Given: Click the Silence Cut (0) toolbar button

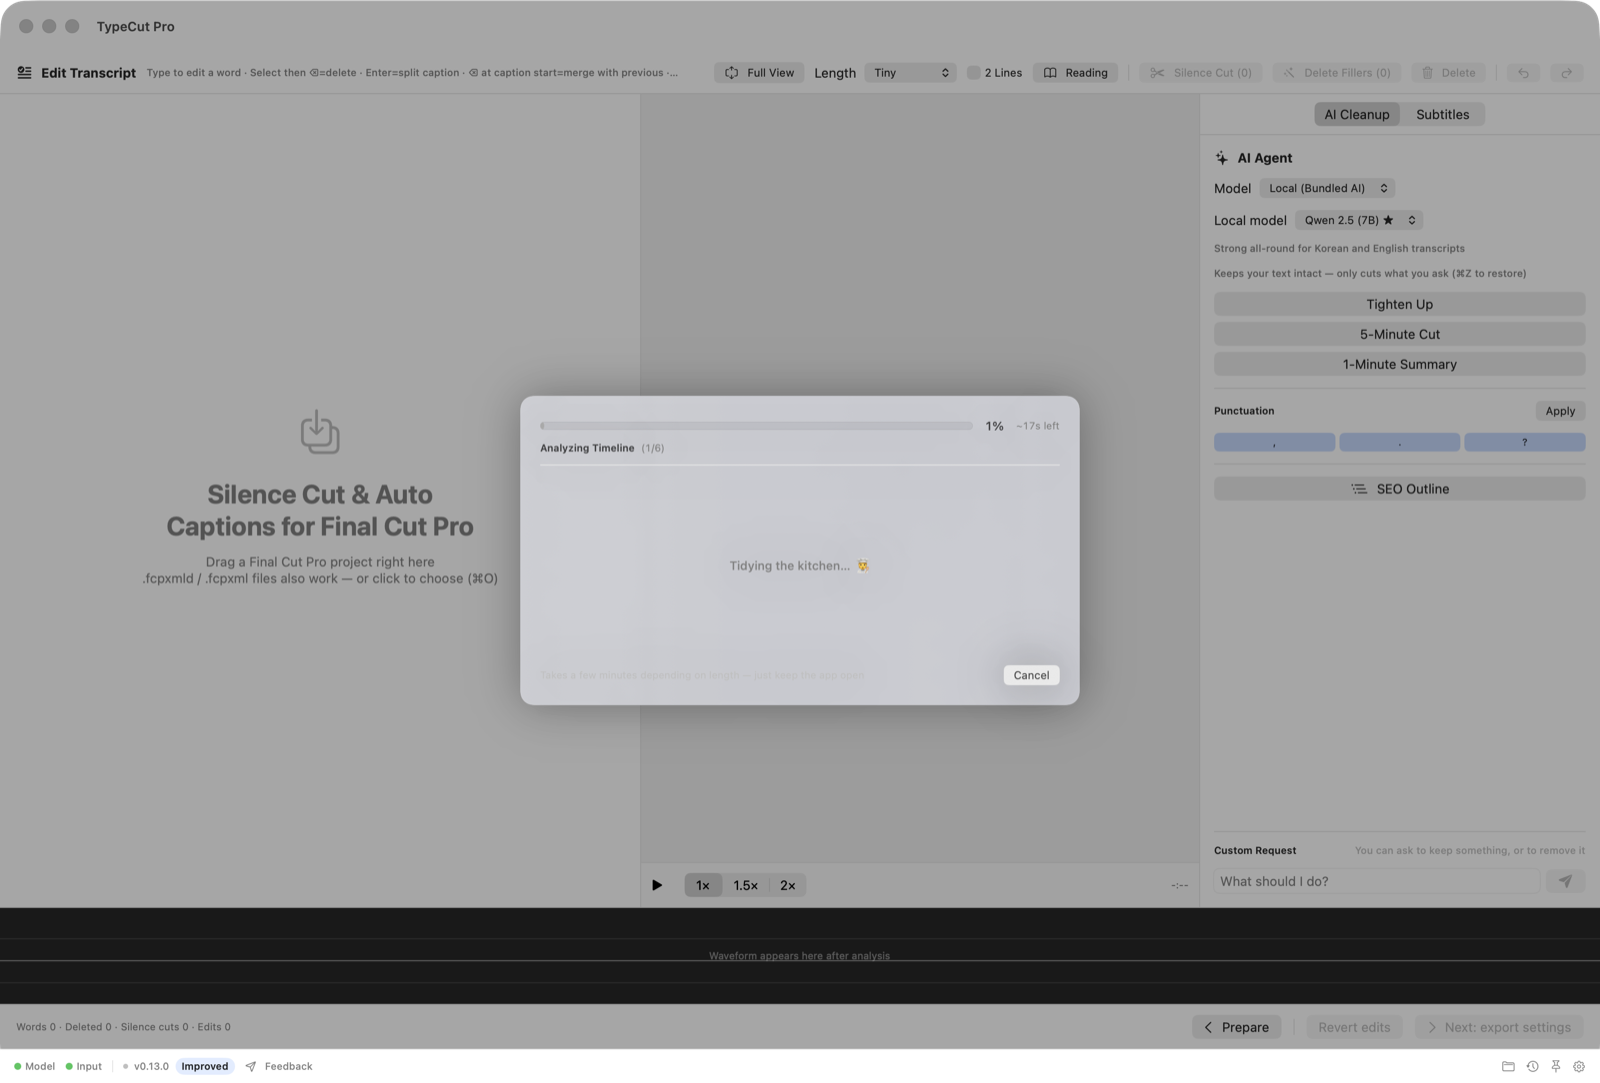Looking at the screenshot, I should [1201, 73].
